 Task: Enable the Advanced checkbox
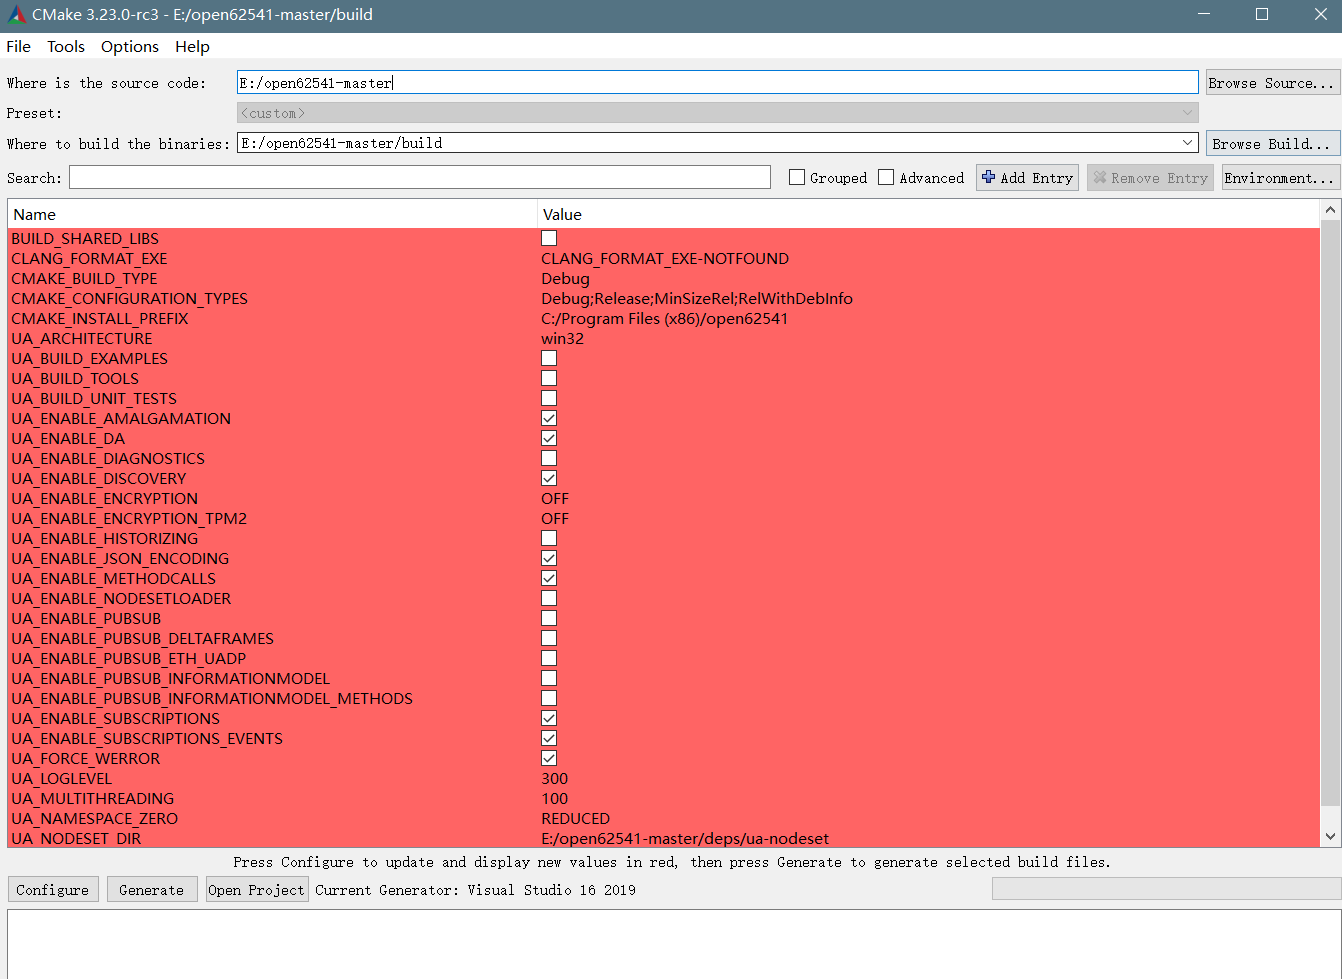pyautogui.click(x=886, y=178)
